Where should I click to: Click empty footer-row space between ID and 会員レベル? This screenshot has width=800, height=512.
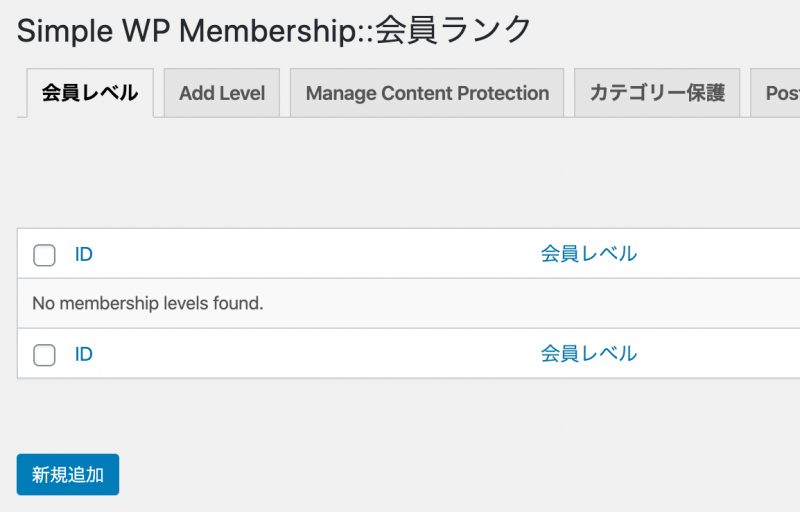(x=310, y=354)
